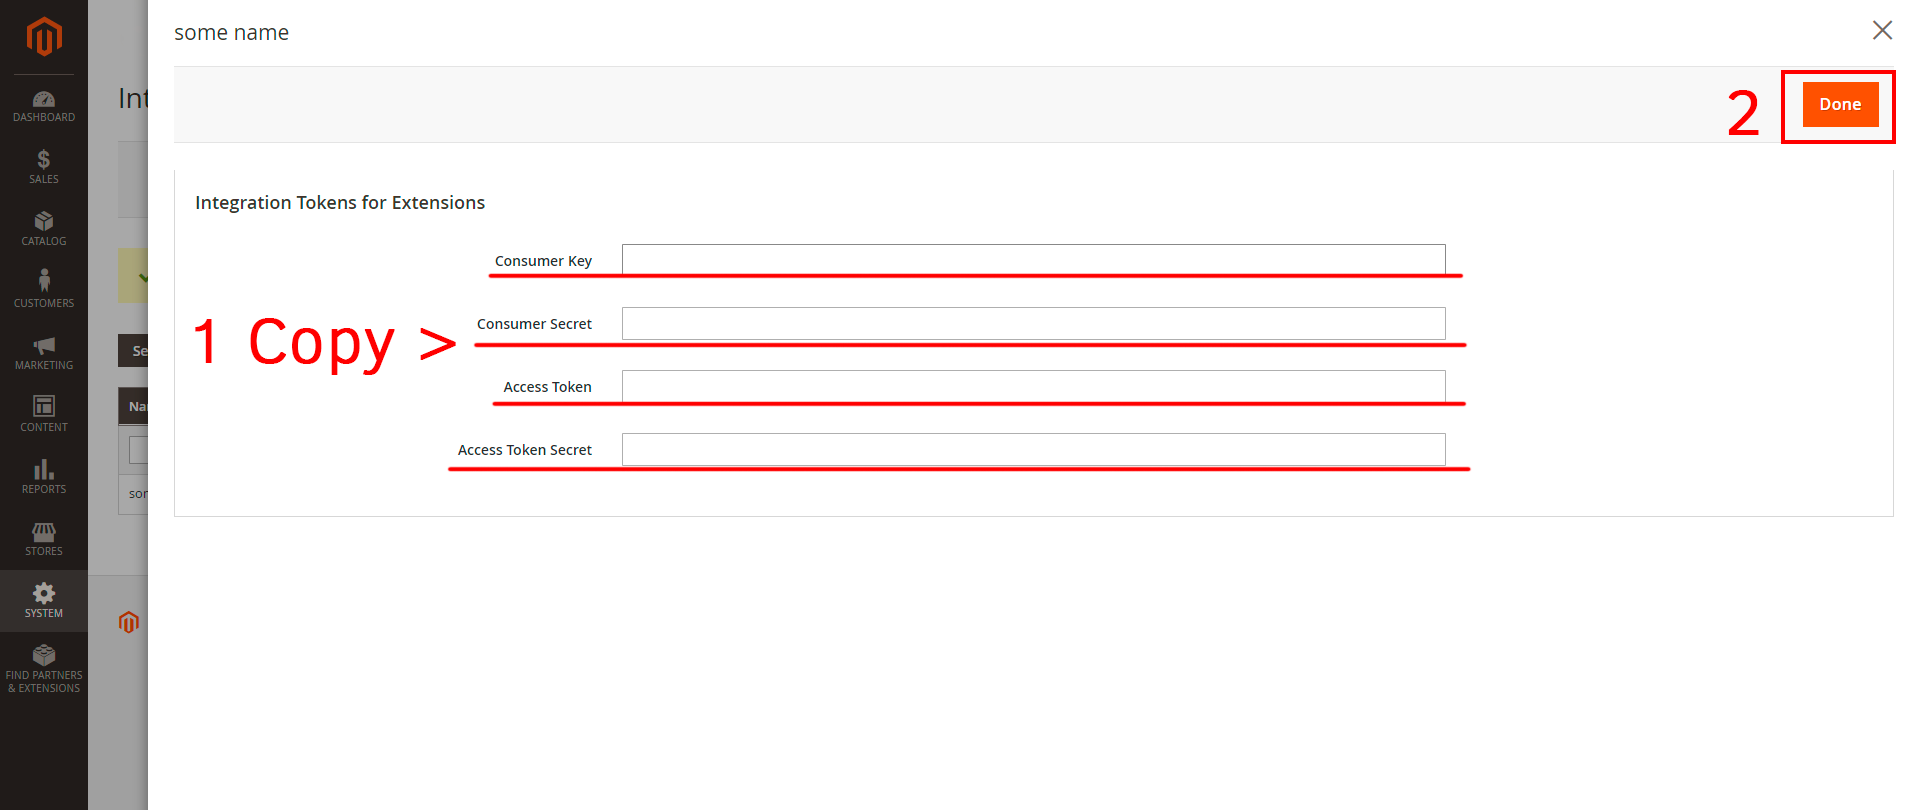Click the Magento logo in sidebar
The height and width of the screenshot is (810, 1920).
(44, 37)
